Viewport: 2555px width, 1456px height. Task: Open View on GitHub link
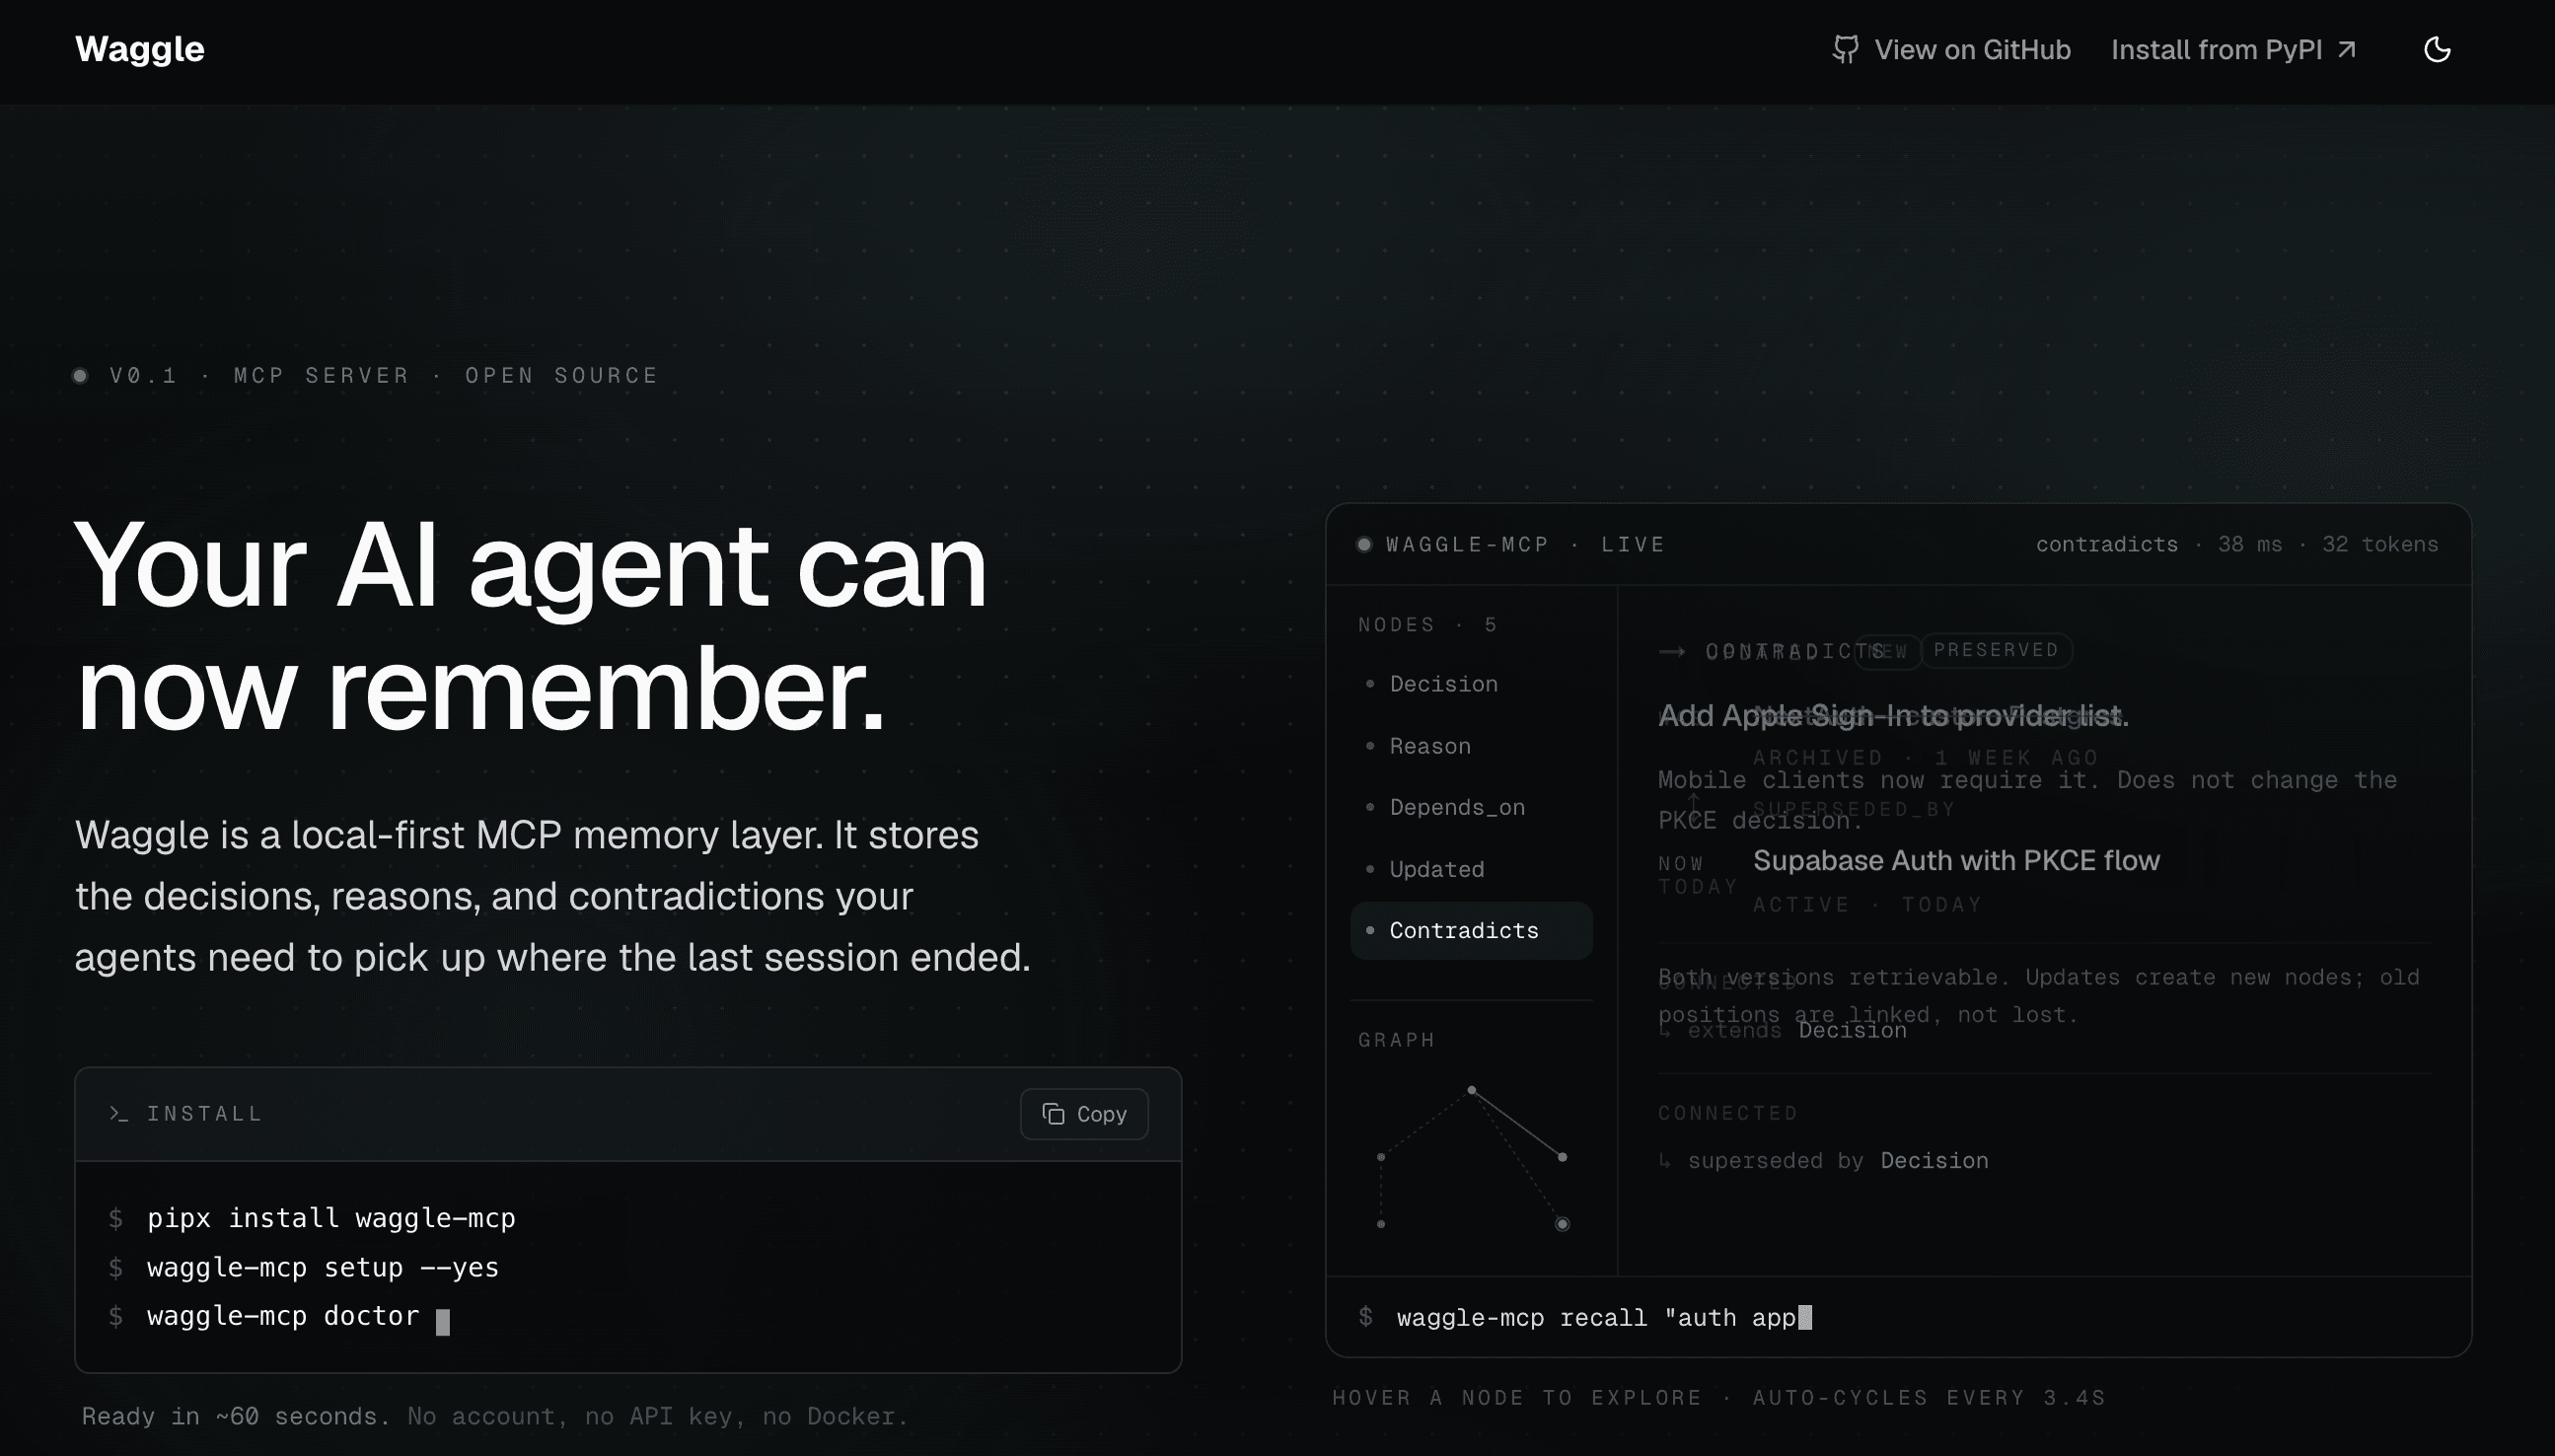click(1951, 50)
